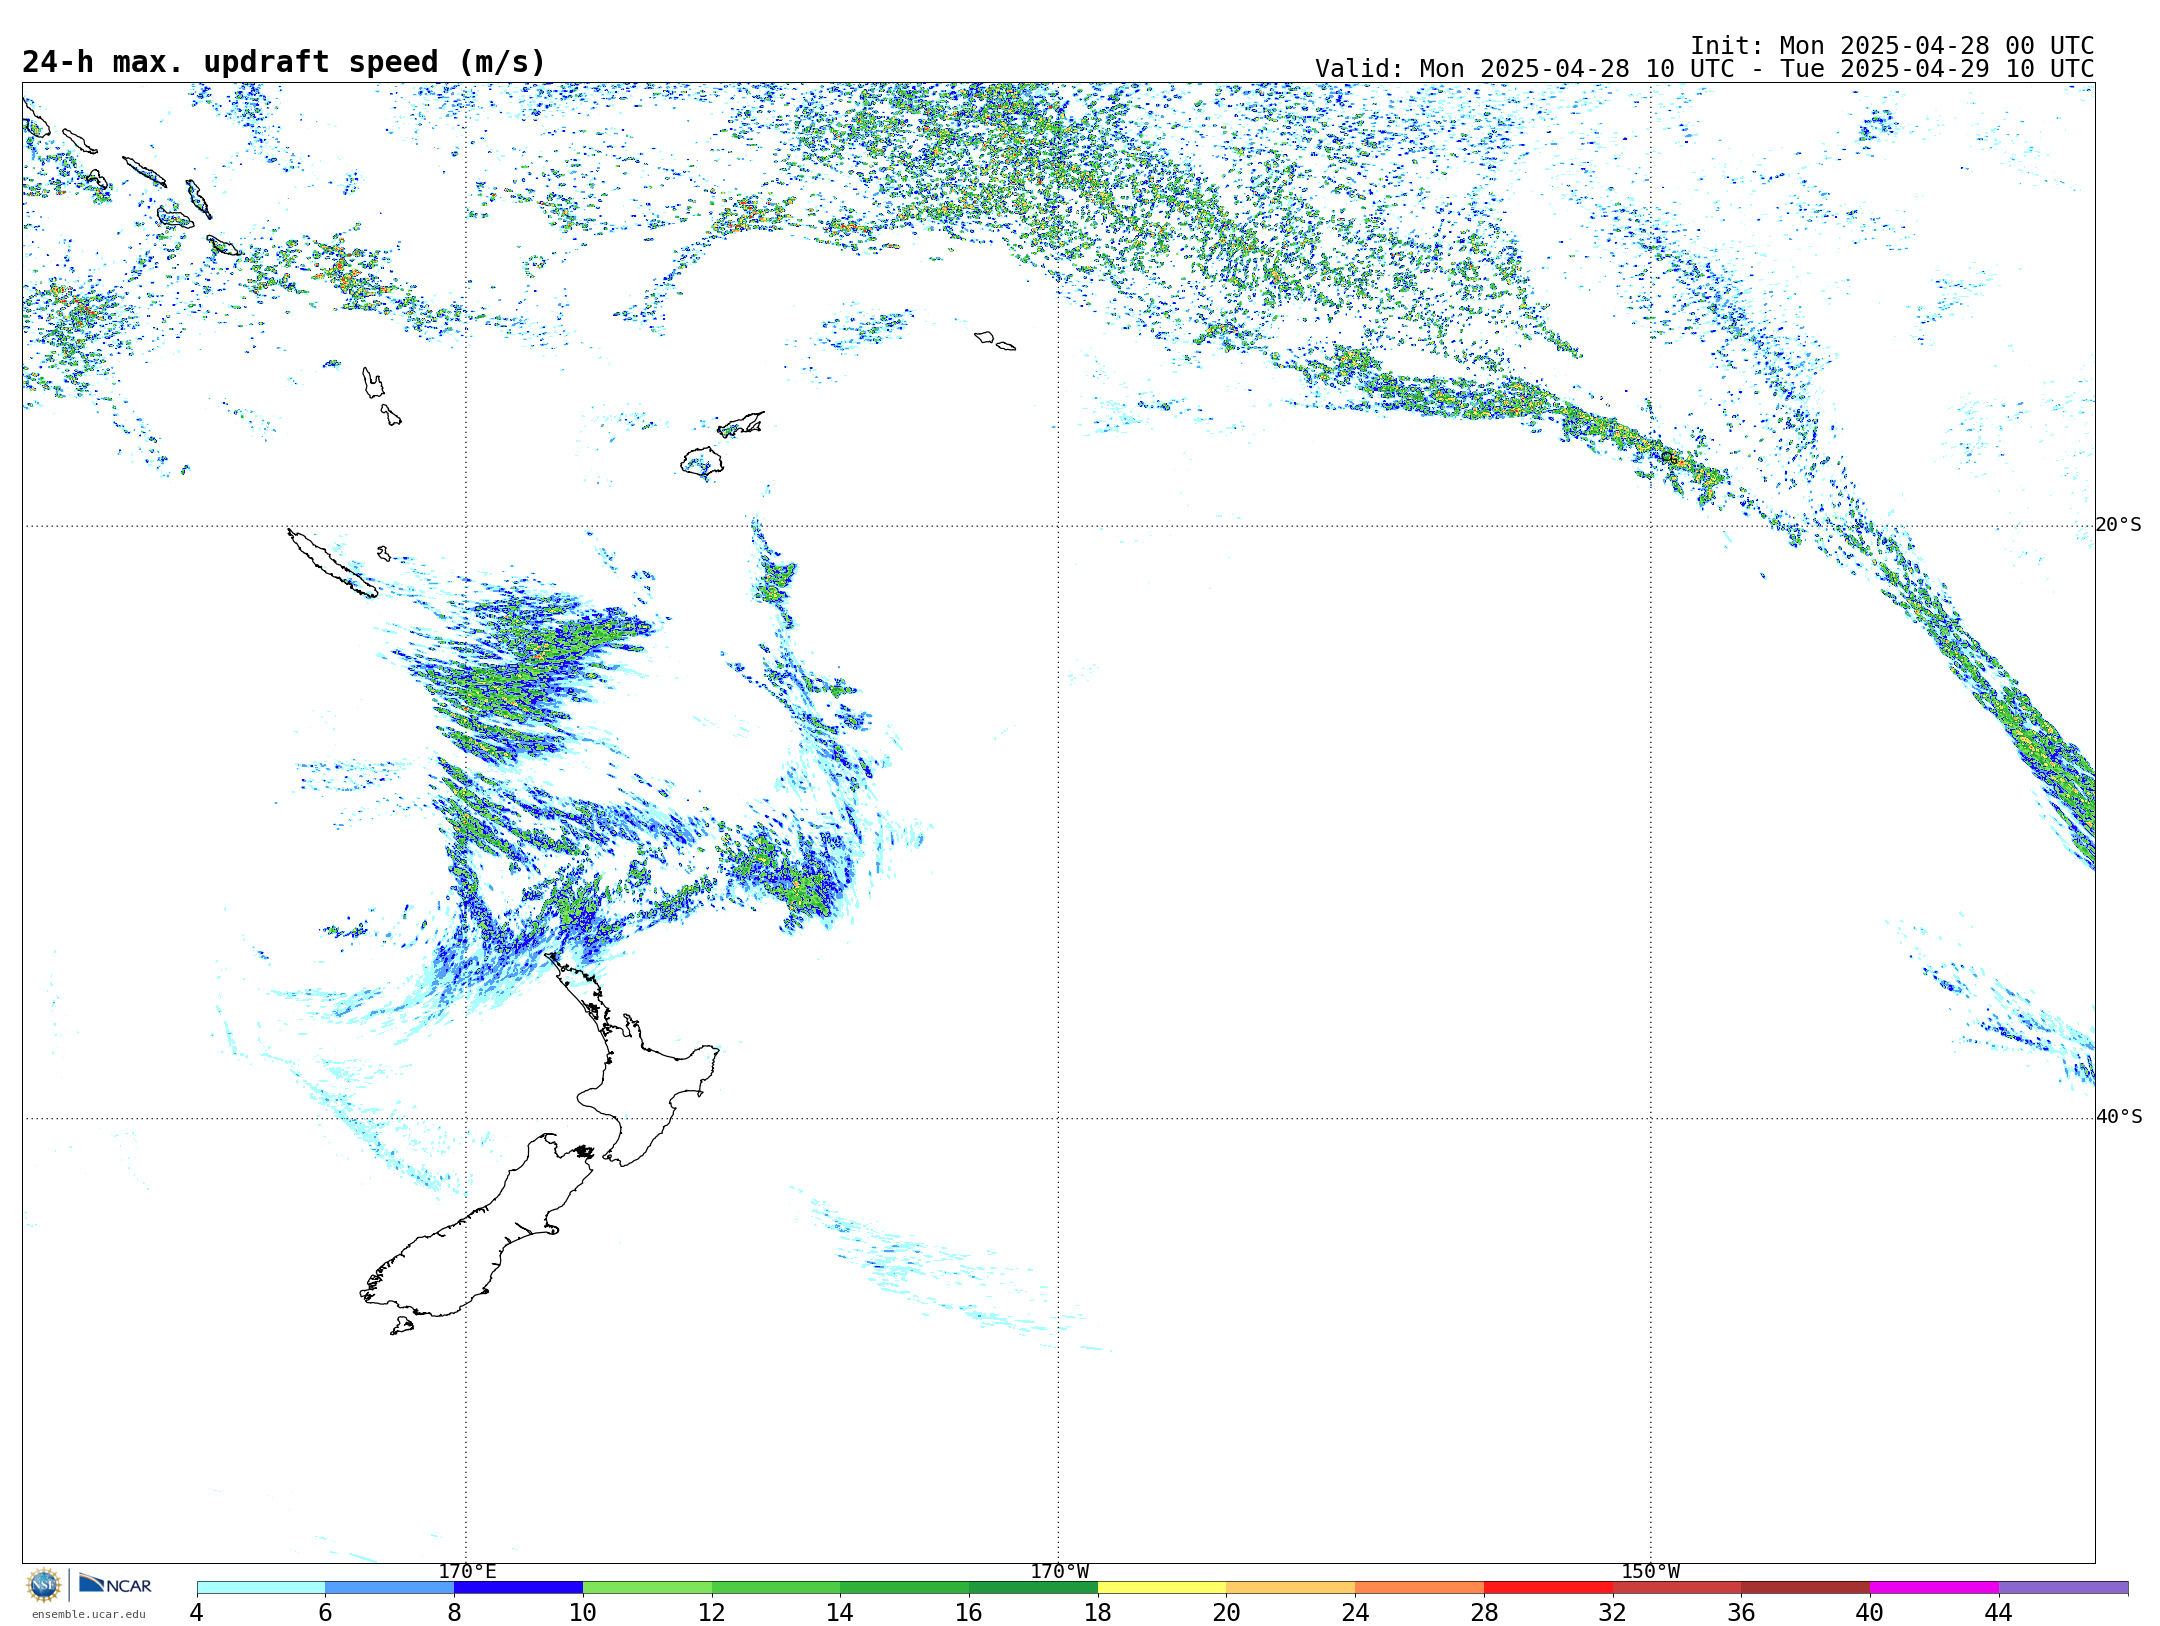Click the dark blue 8-10 m/s swatch
Image resolution: width=2160 pixels, height=1626 pixels.
[x=518, y=1588]
